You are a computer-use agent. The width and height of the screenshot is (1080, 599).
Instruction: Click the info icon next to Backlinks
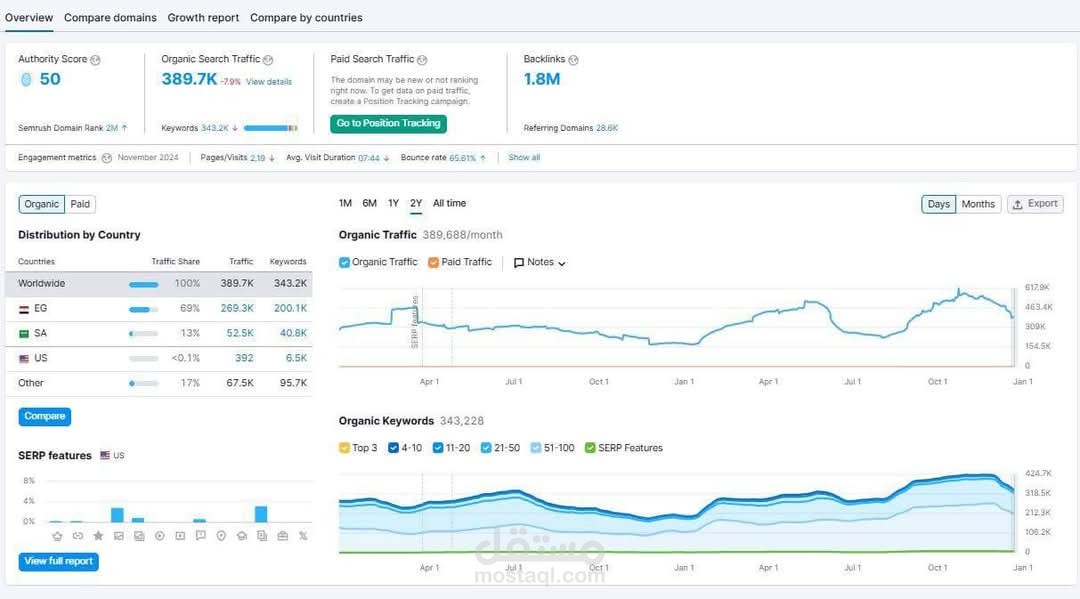[573, 60]
